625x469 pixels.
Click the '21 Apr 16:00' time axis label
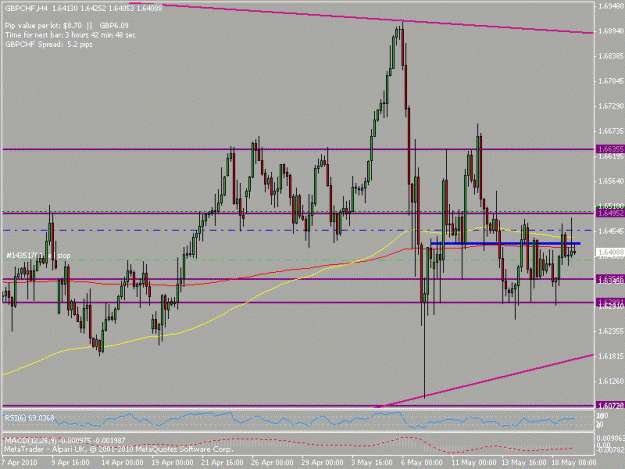tap(222, 463)
